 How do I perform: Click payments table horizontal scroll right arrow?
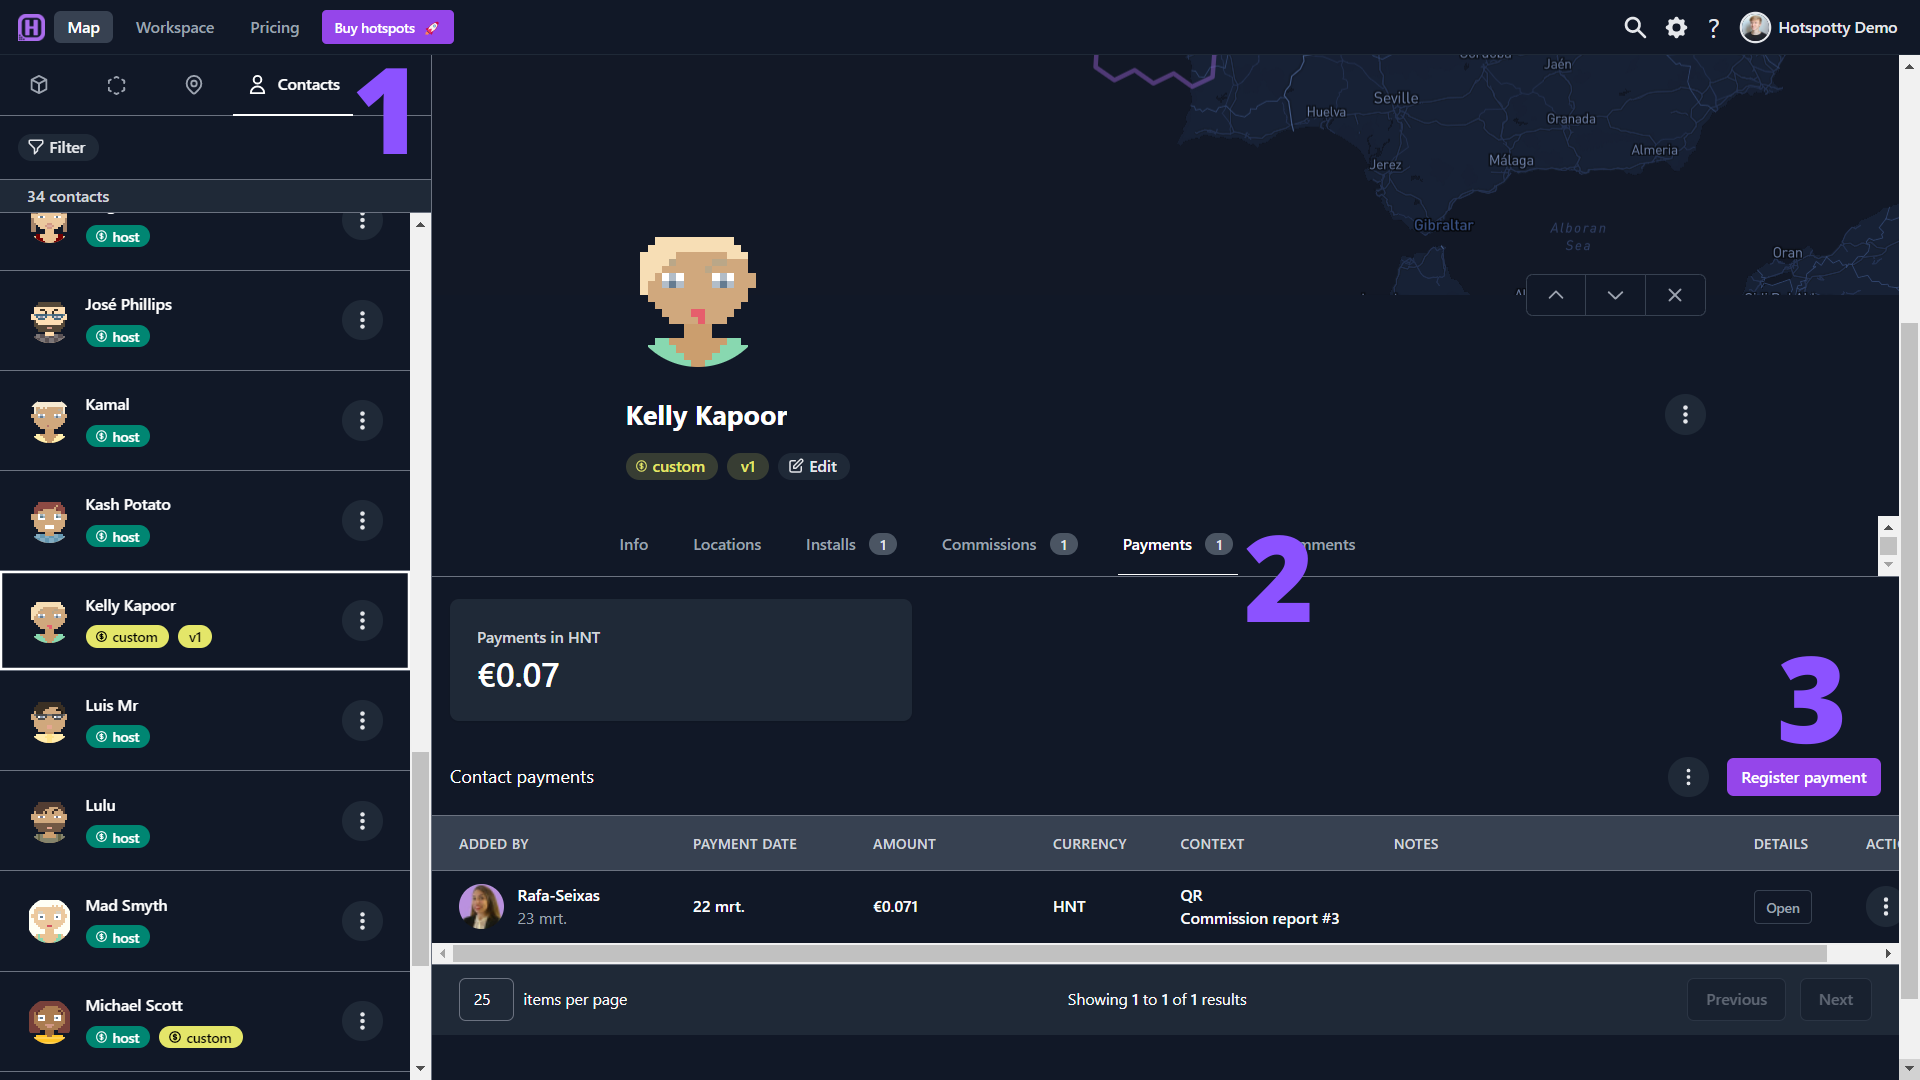(x=1888, y=954)
